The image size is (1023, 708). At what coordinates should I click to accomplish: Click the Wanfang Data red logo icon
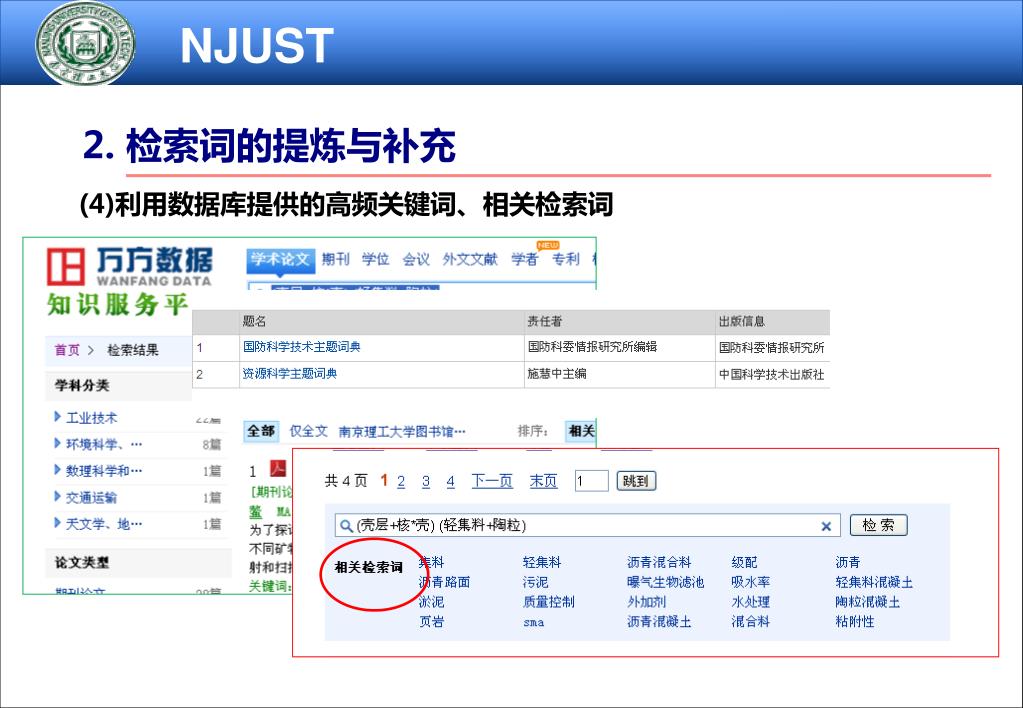tap(65, 267)
